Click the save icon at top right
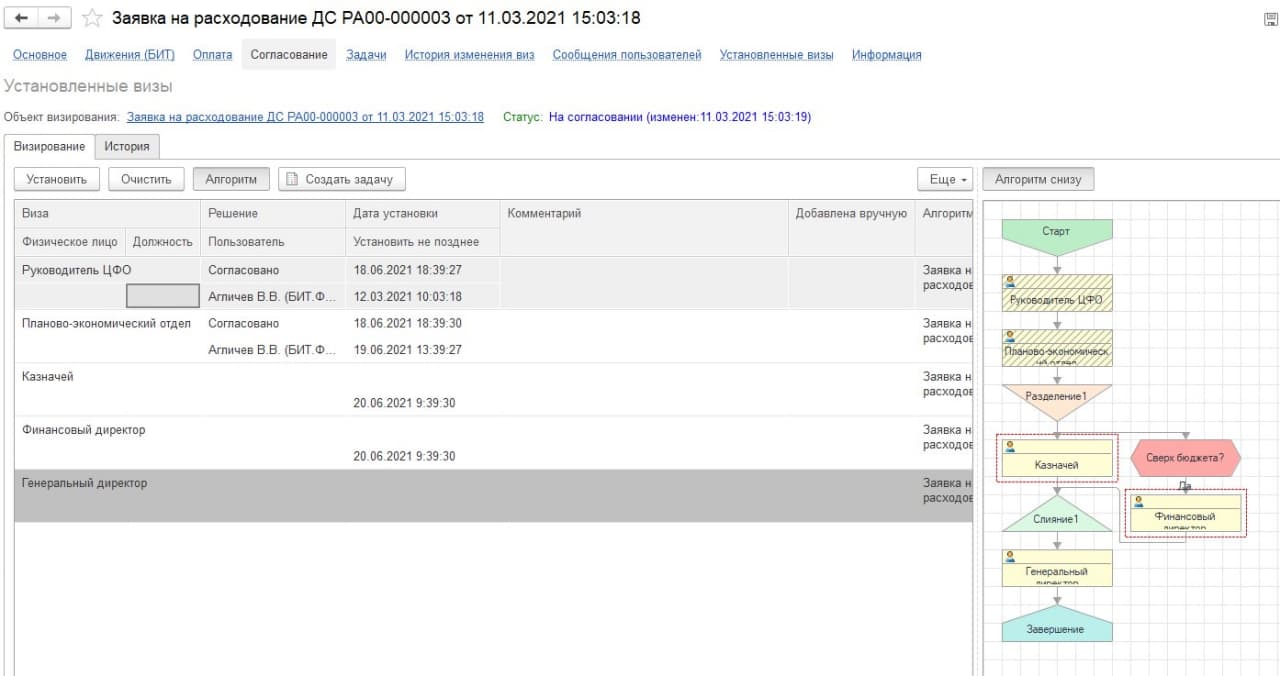The height and width of the screenshot is (676, 1280). point(1270,19)
